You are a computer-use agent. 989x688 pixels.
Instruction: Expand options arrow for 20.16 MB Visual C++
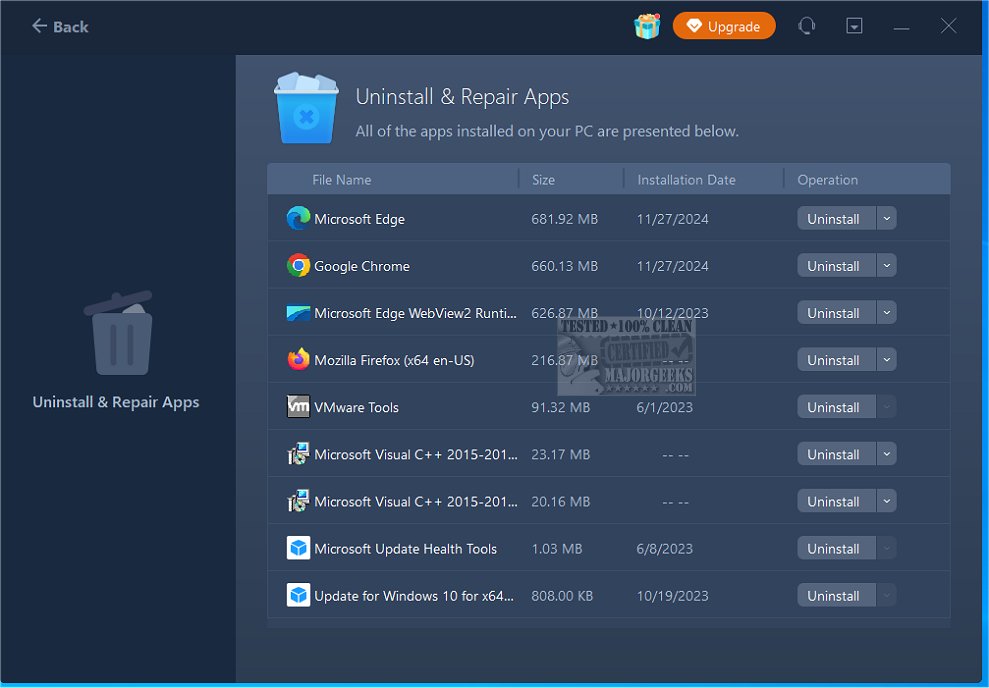click(886, 501)
